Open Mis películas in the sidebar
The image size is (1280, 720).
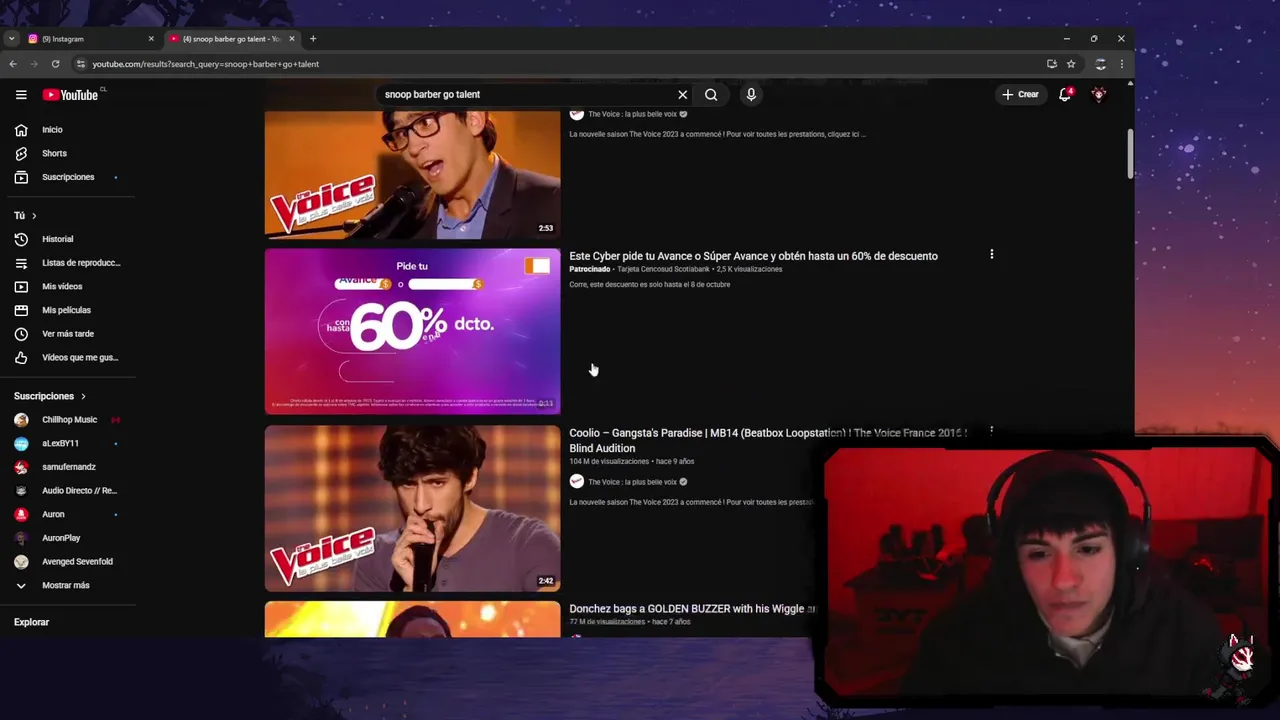point(66,310)
